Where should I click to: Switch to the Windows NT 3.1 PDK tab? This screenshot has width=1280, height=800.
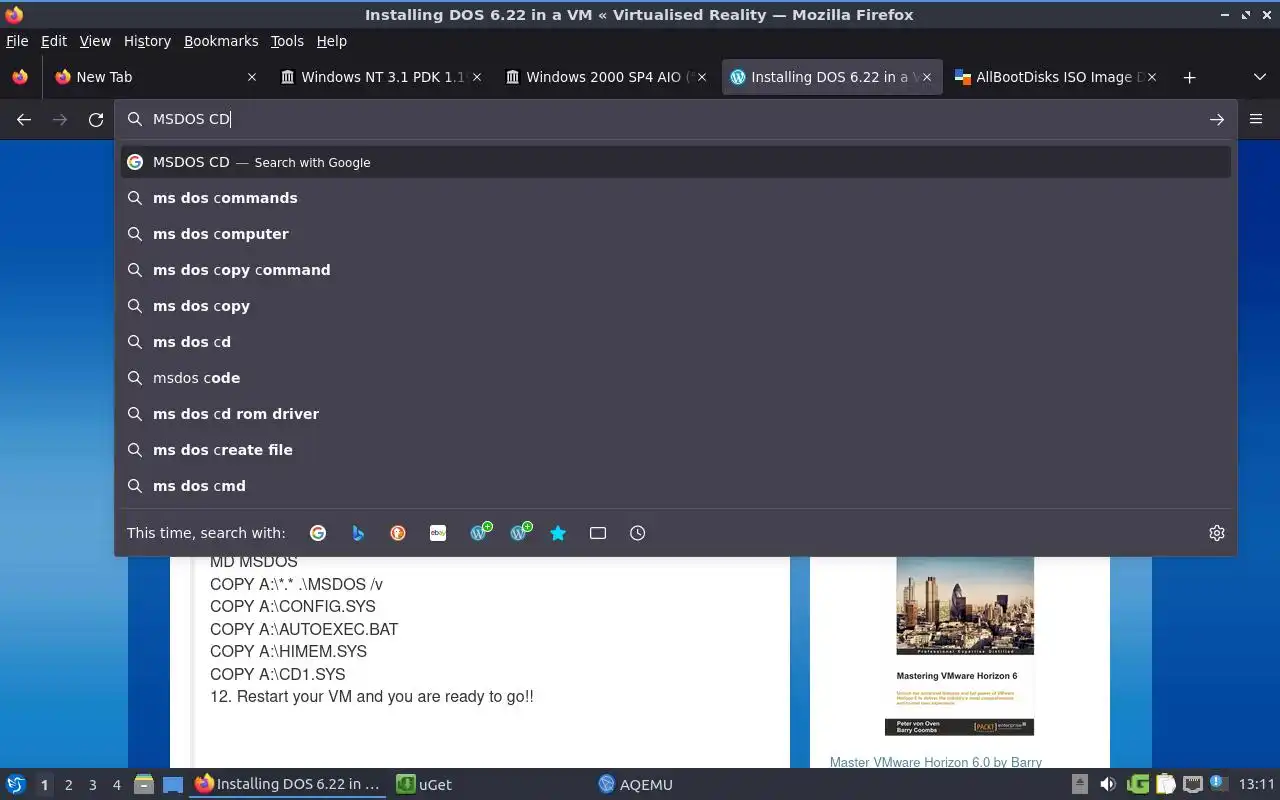380,77
